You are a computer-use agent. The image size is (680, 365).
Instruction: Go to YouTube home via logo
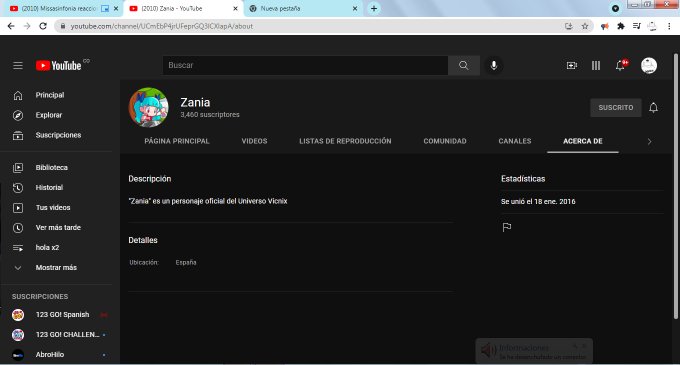pyautogui.click(x=59, y=65)
